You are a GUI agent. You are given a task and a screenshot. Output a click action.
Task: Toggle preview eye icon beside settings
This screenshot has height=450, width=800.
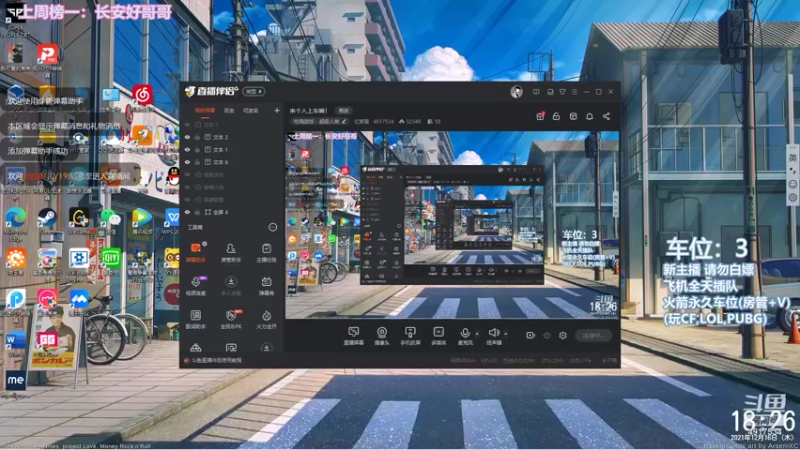coord(547,335)
